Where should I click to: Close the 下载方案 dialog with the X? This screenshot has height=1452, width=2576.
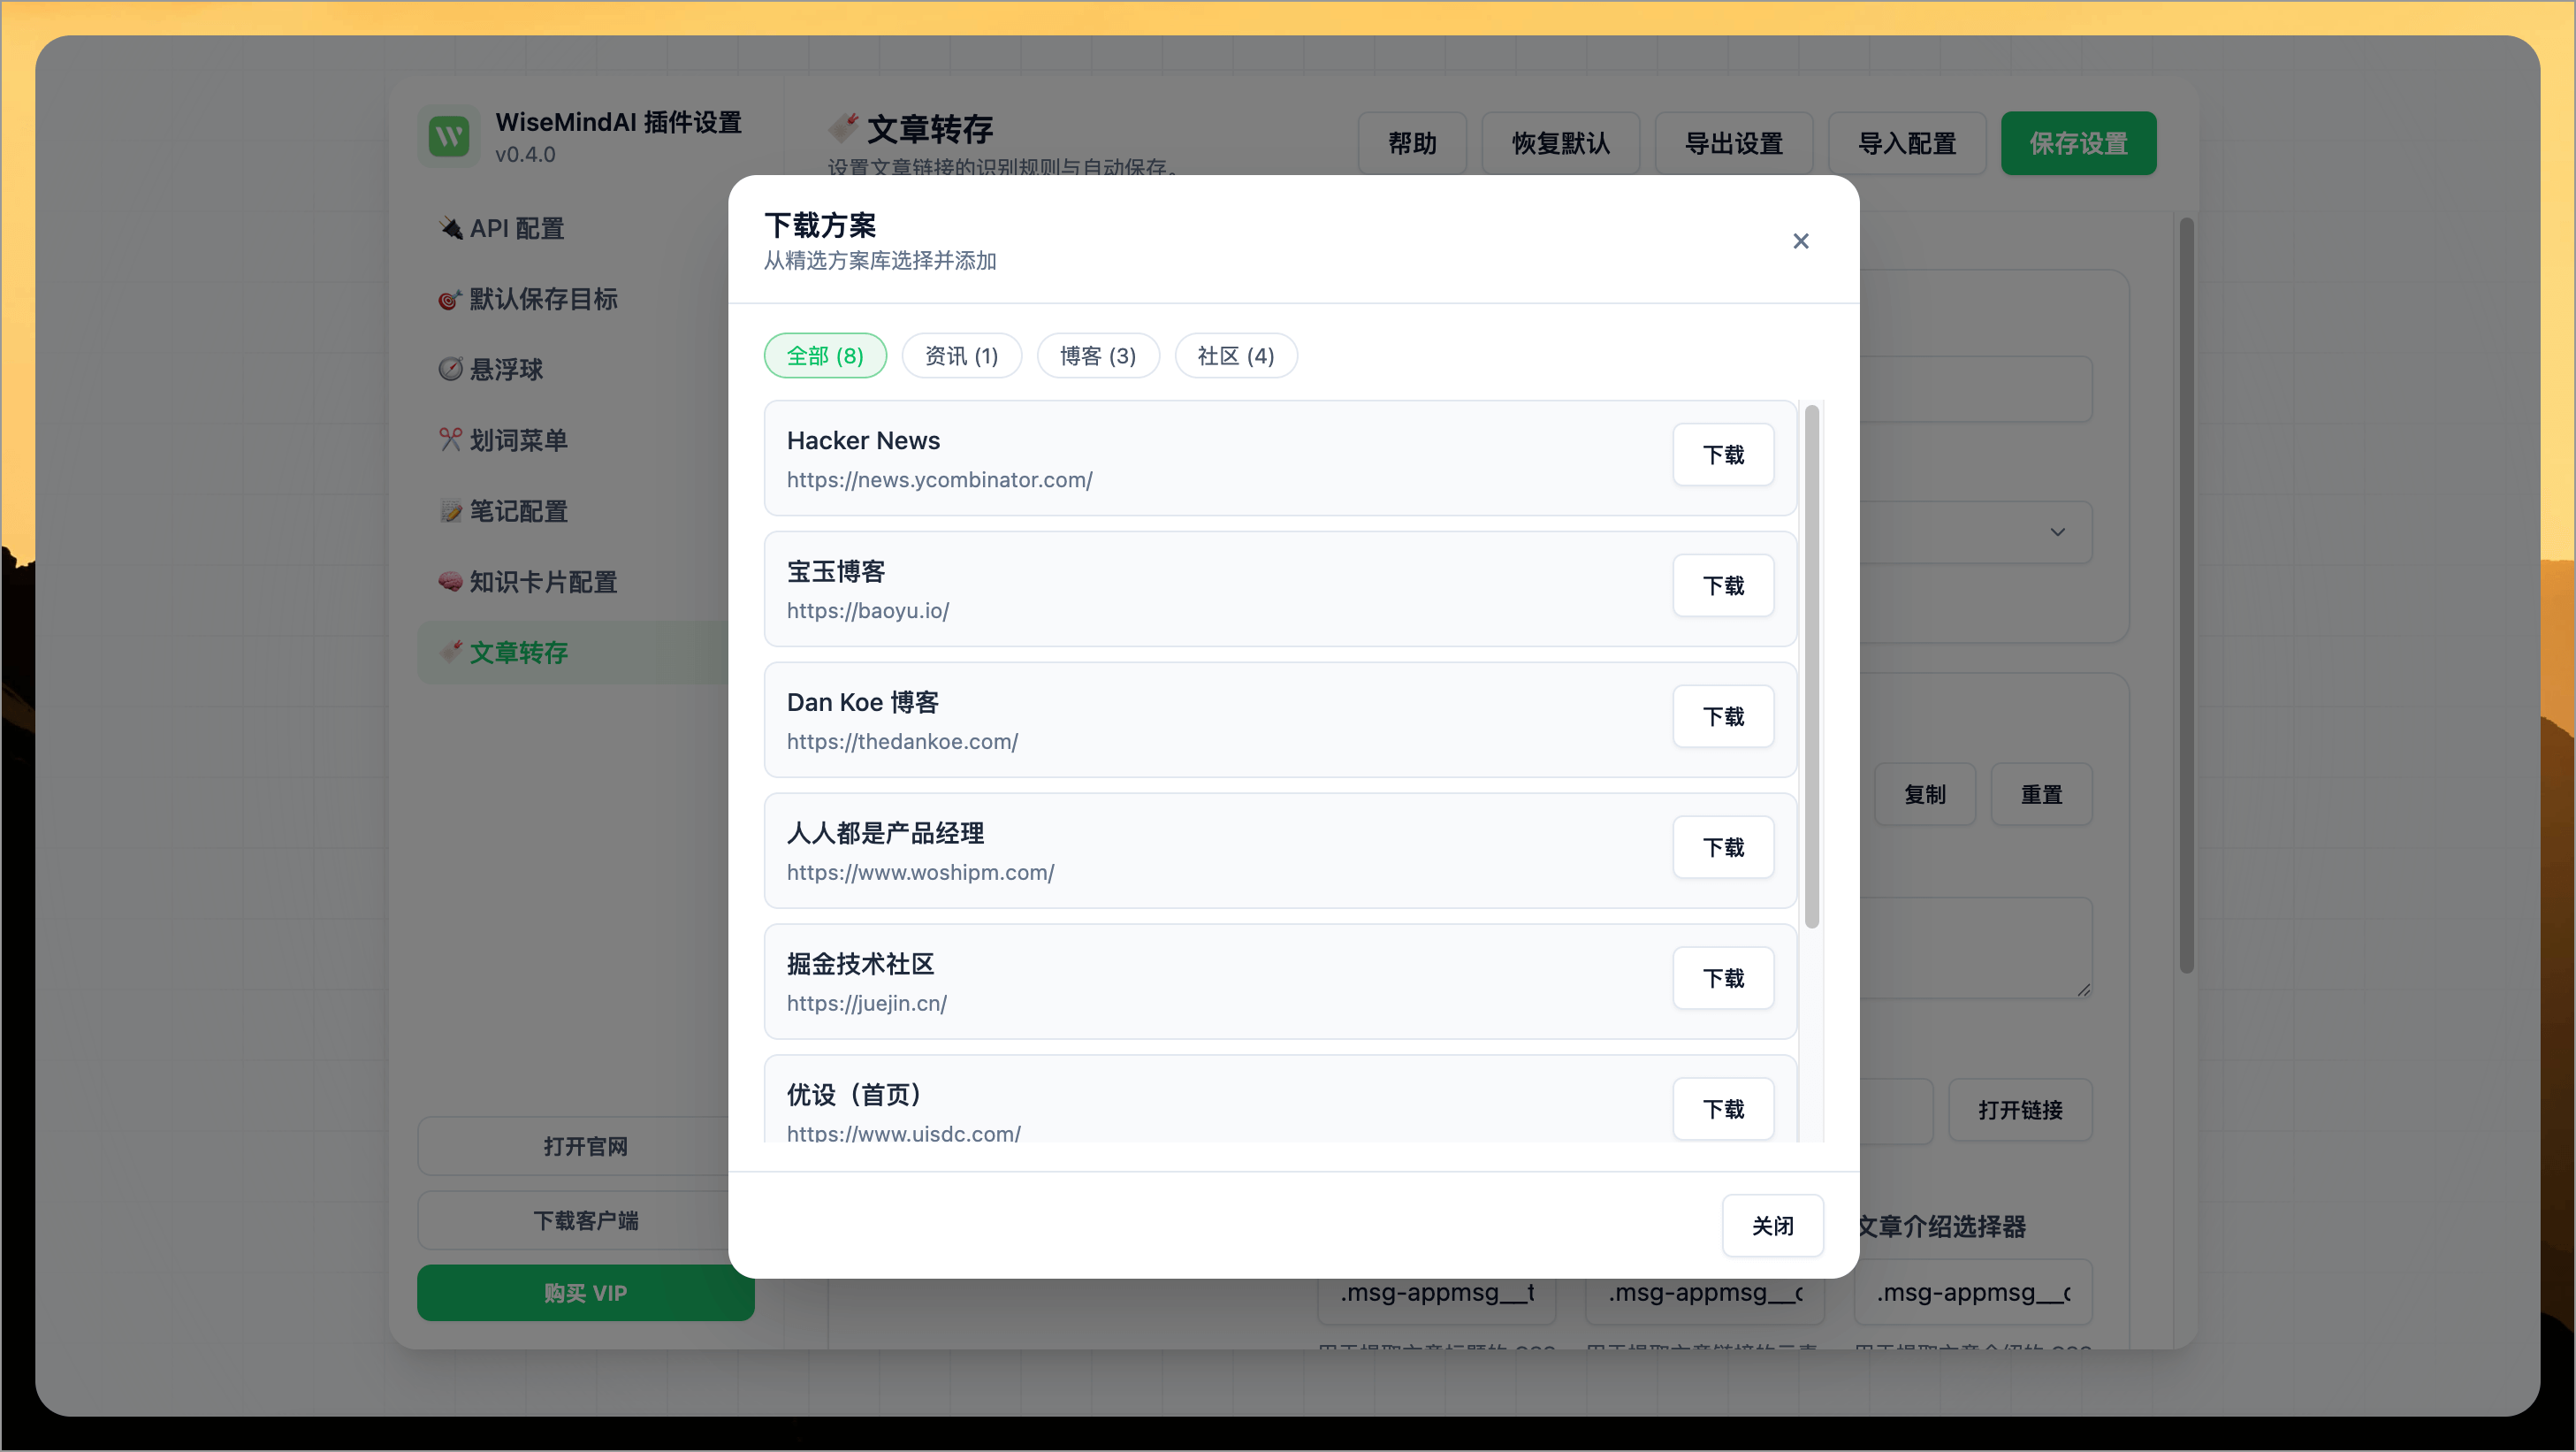pos(1800,240)
